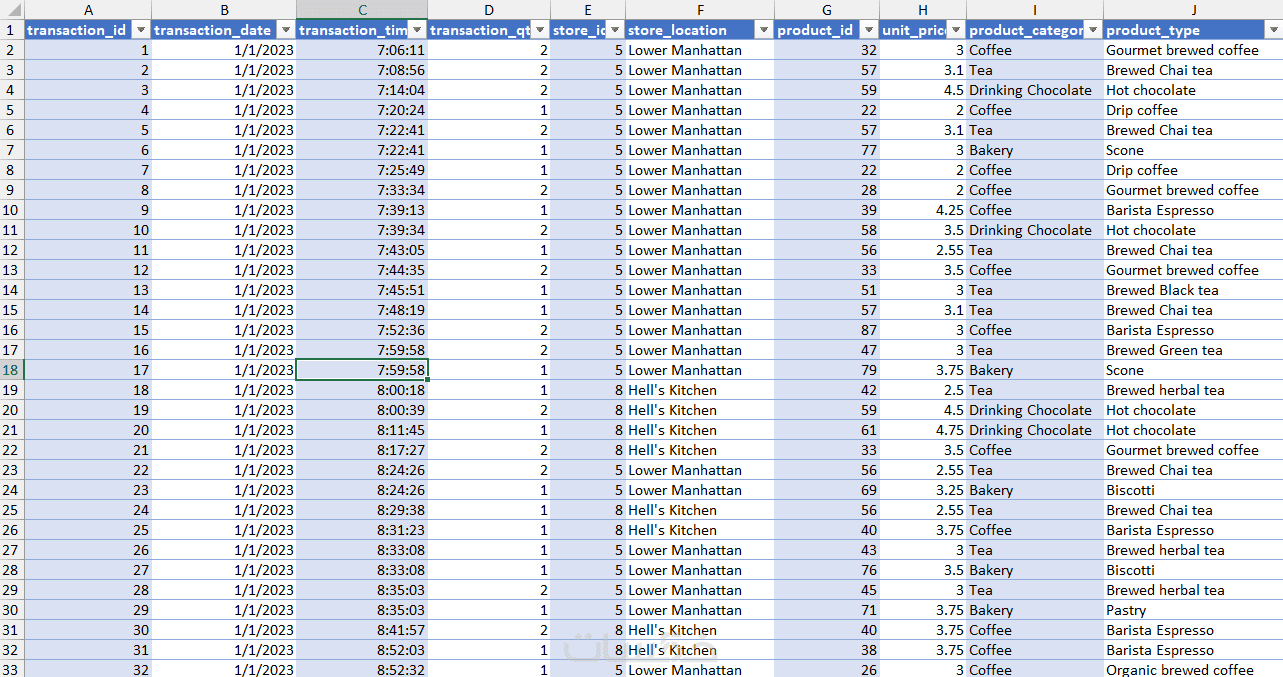Screen dimensions: 1283x677
Task: Select column E header
Action: 588,9
